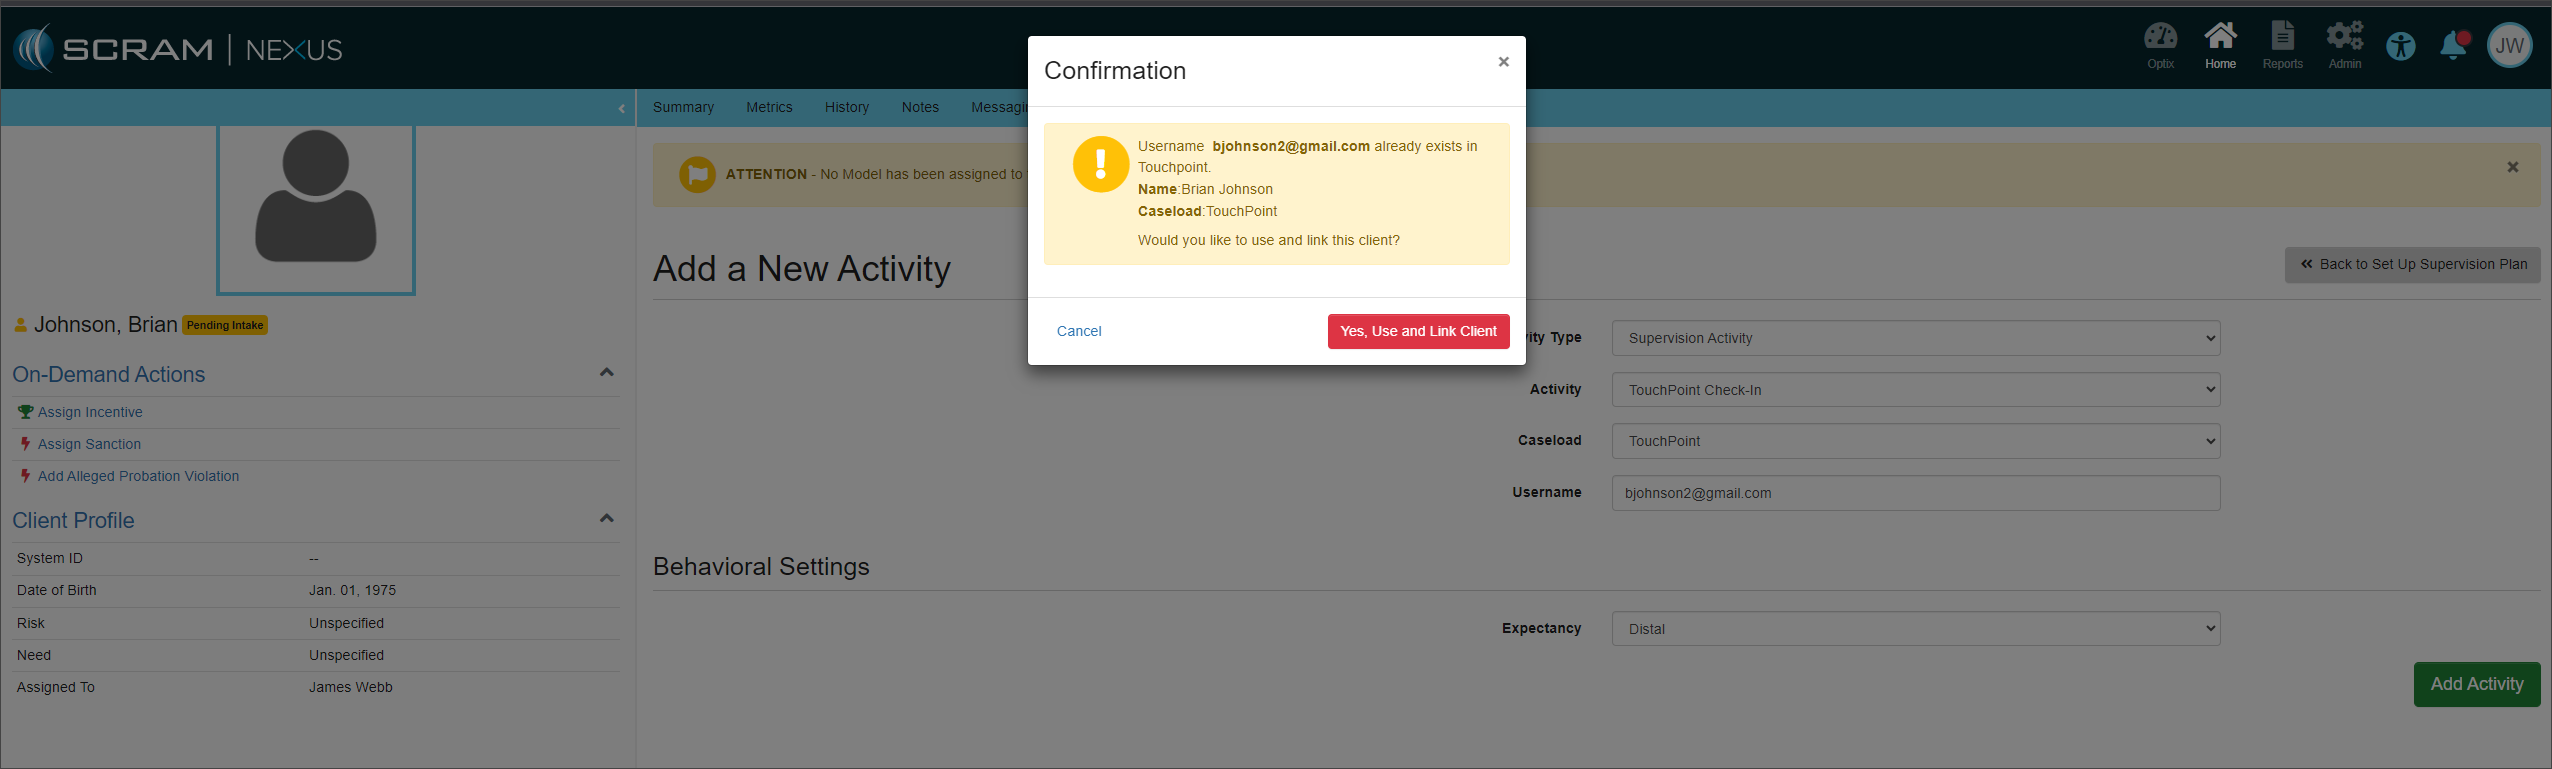Switch to the History tab
This screenshot has height=769, width=2552.
(846, 107)
